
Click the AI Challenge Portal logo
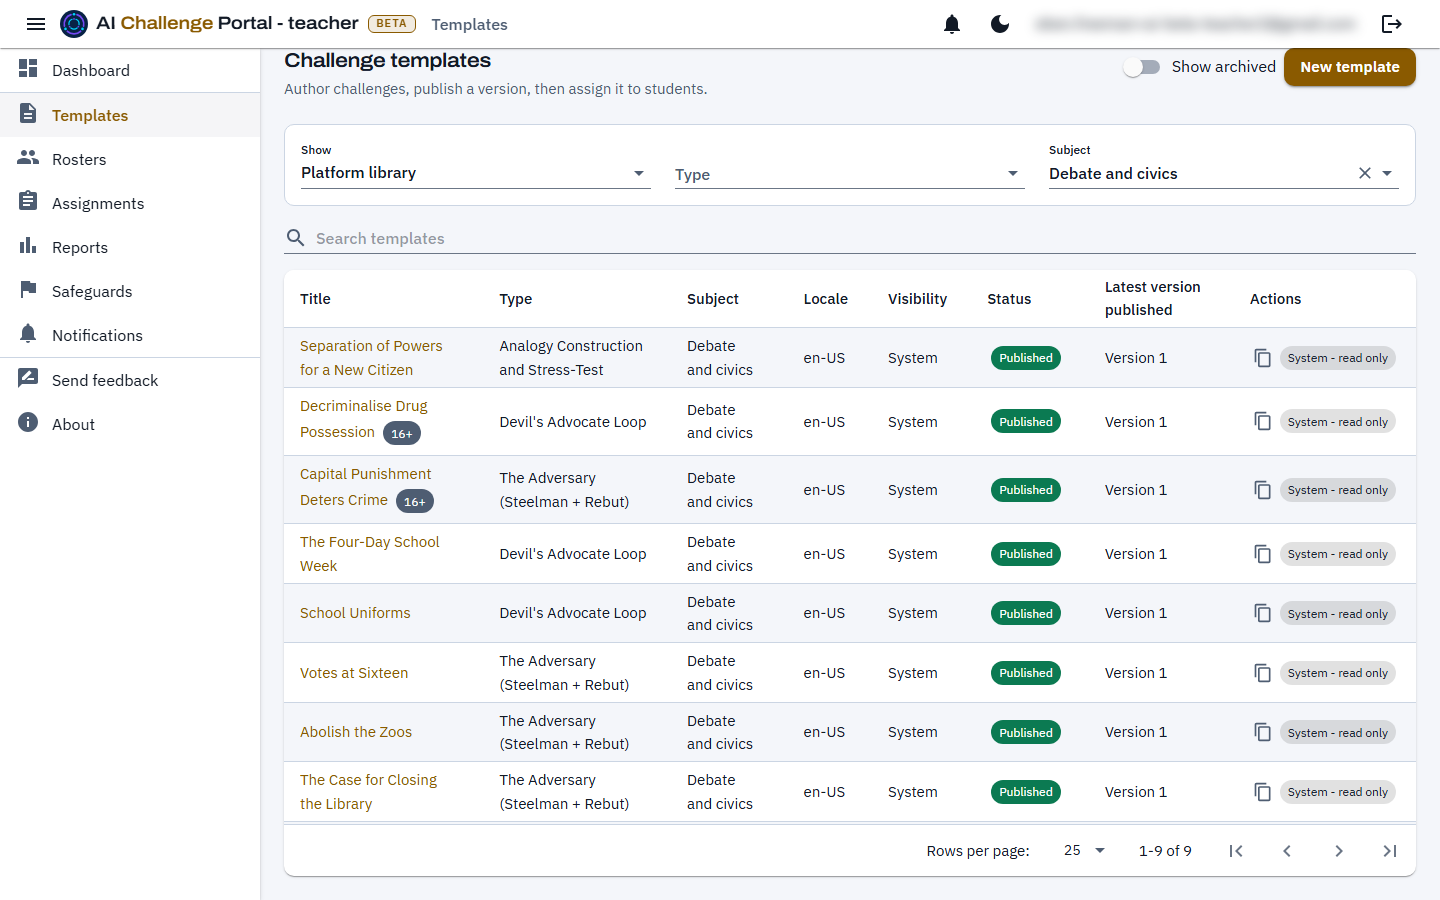[74, 24]
